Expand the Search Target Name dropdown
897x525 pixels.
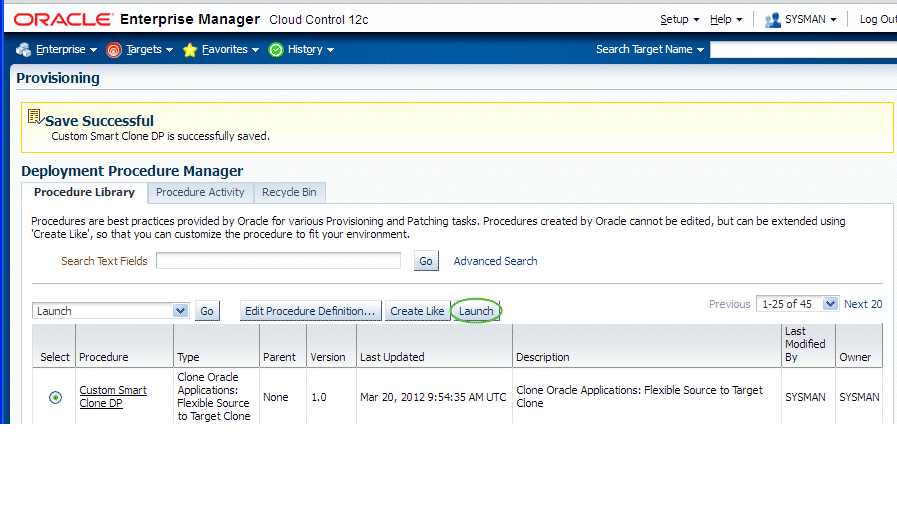click(649, 50)
